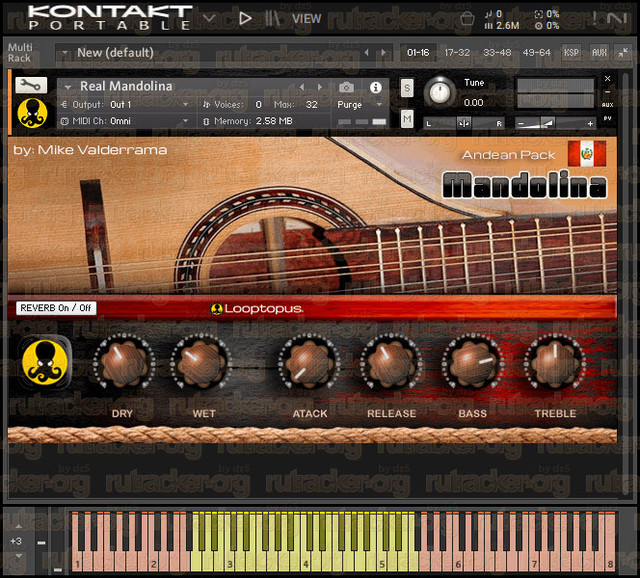Minimize rack view with the arrows icon
Image resolution: width=640 pixels, height=578 pixels.
pos(623,53)
